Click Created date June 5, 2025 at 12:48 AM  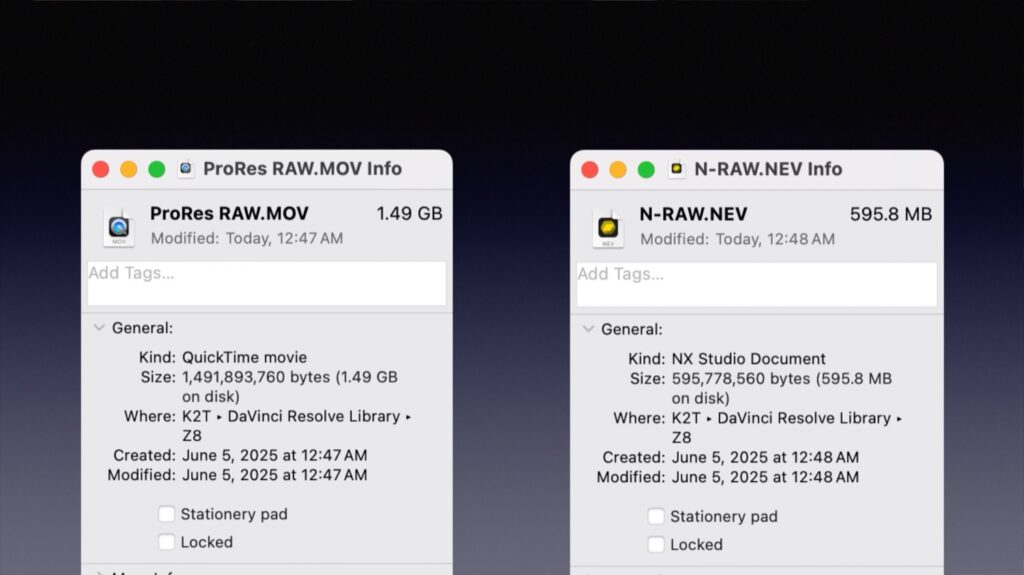[x=765, y=457]
